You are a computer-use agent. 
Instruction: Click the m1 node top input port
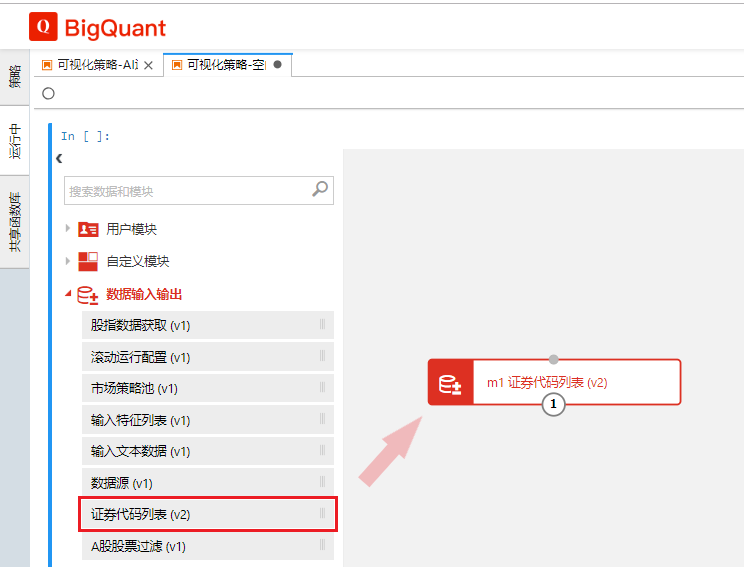tap(553, 359)
